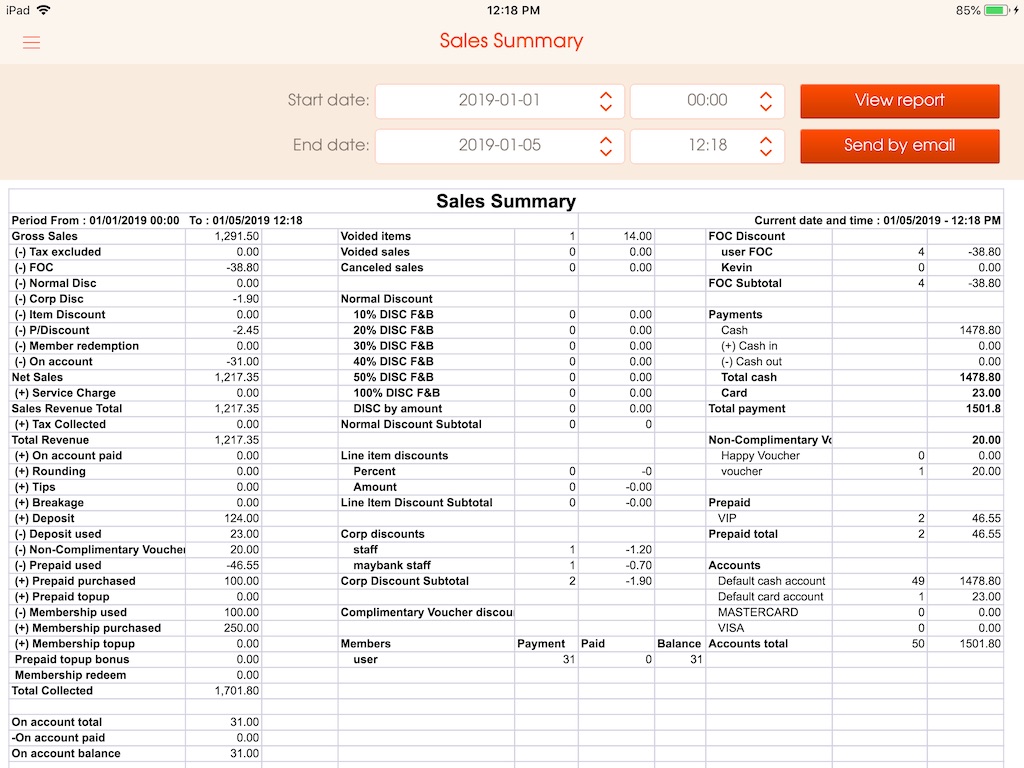Click the start time stepper arrows
This screenshot has width=1024, height=768.
766,101
